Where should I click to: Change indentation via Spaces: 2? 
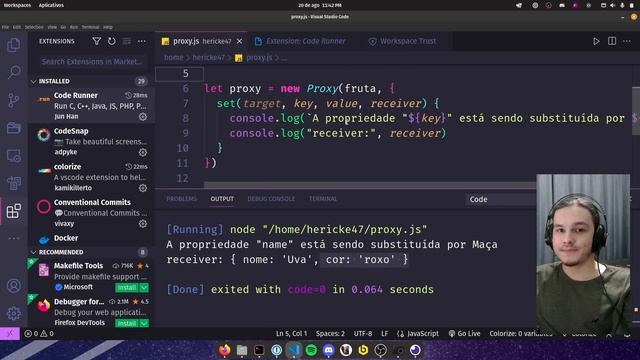(330, 334)
